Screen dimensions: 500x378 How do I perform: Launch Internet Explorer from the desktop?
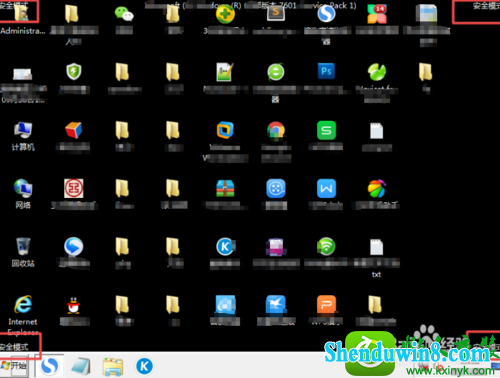click(23, 304)
